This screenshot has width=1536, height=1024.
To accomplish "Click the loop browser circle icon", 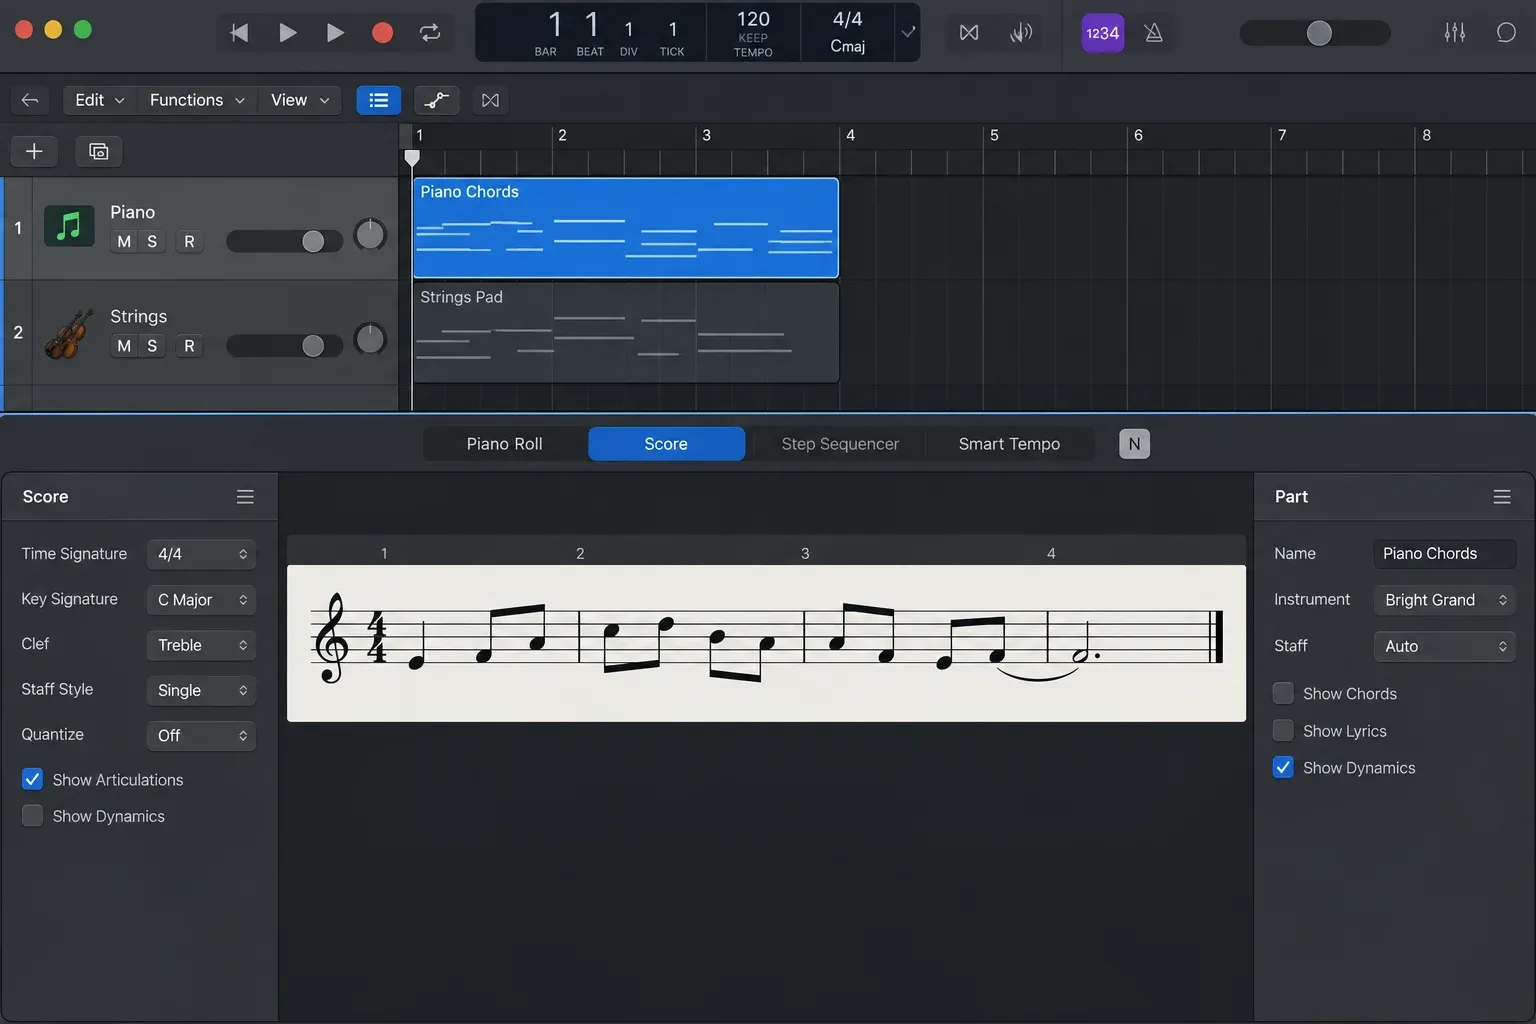I will [1506, 33].
